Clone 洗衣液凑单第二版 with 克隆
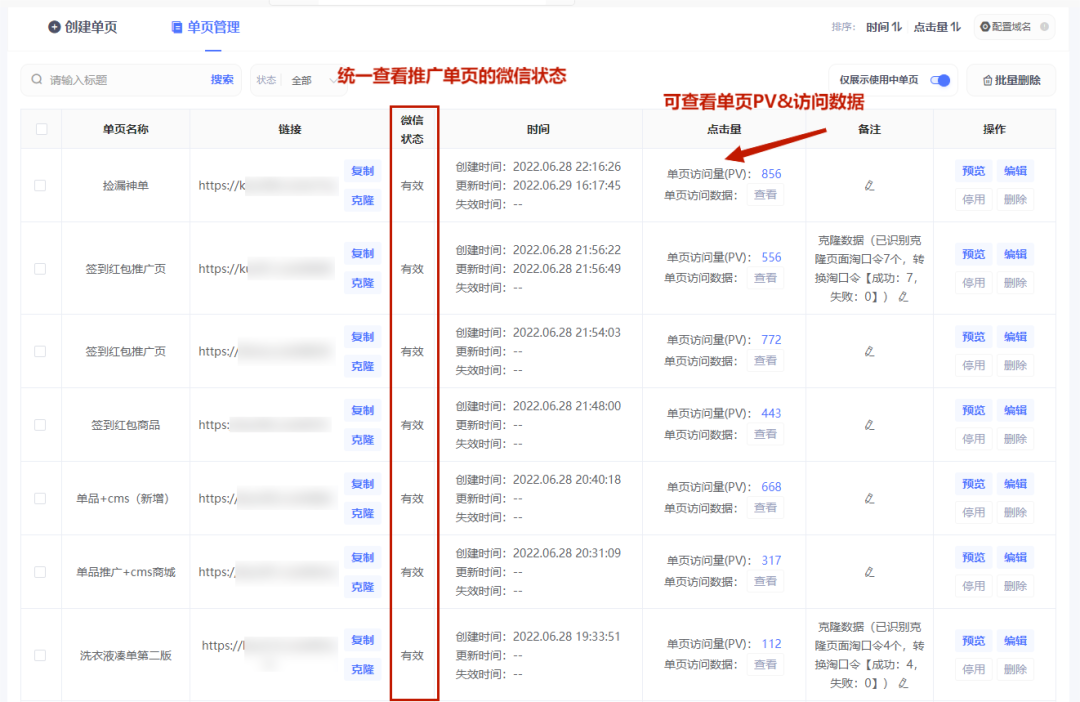 click(x=362, y=669)
